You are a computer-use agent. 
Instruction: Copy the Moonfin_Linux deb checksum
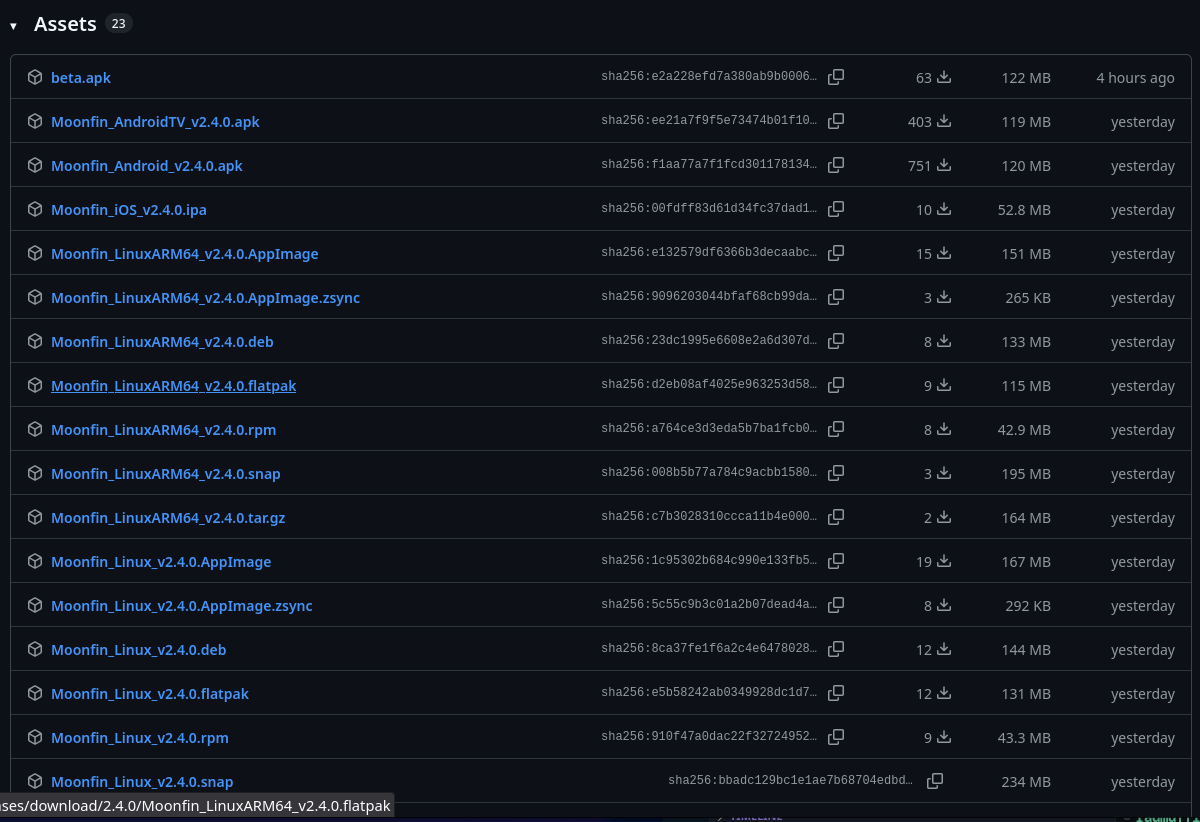(836, 649)
